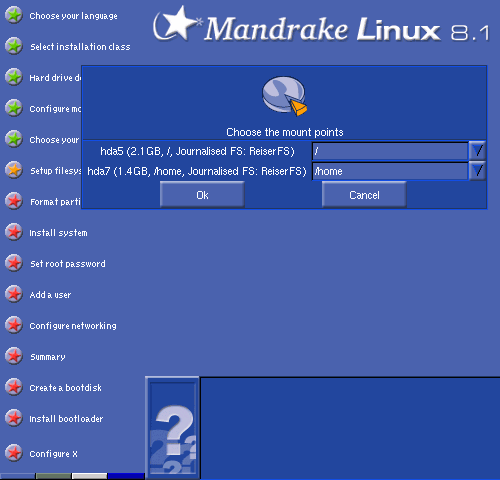This screenshot has height=480, width=500.
Task: Go to Select installation class step
Action: tap(80, 47)
